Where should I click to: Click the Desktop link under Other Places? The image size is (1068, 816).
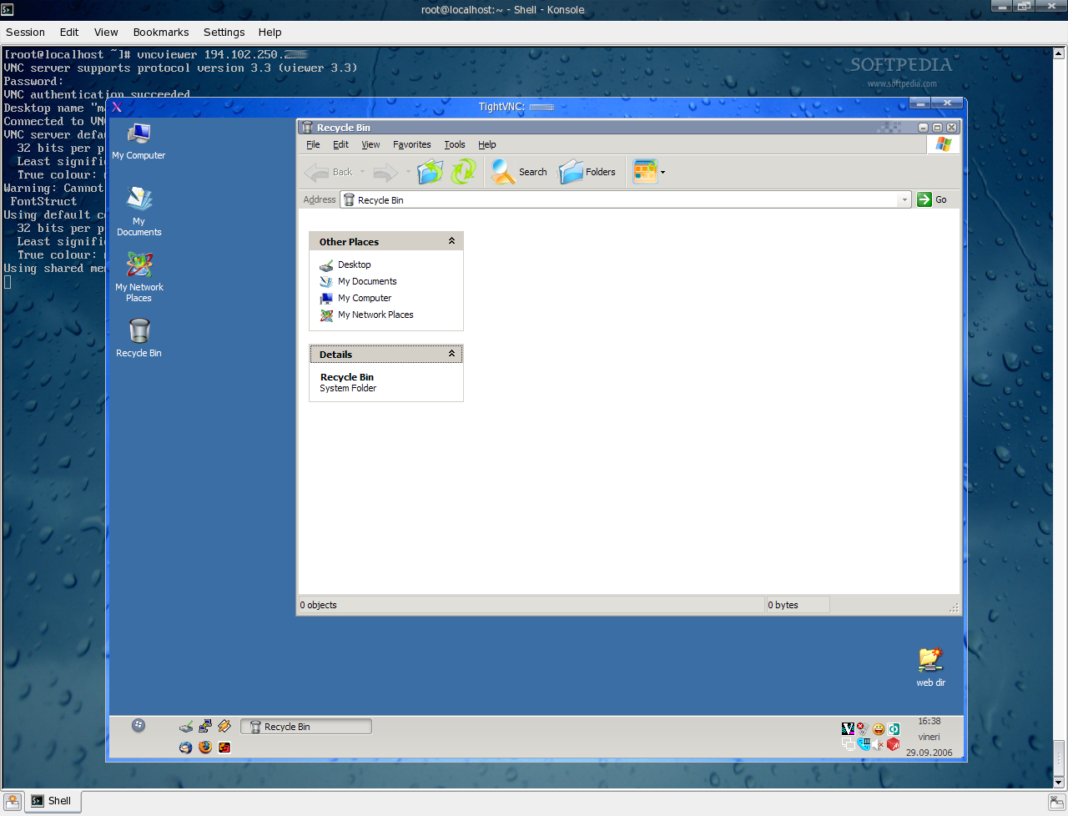(353, 264)
